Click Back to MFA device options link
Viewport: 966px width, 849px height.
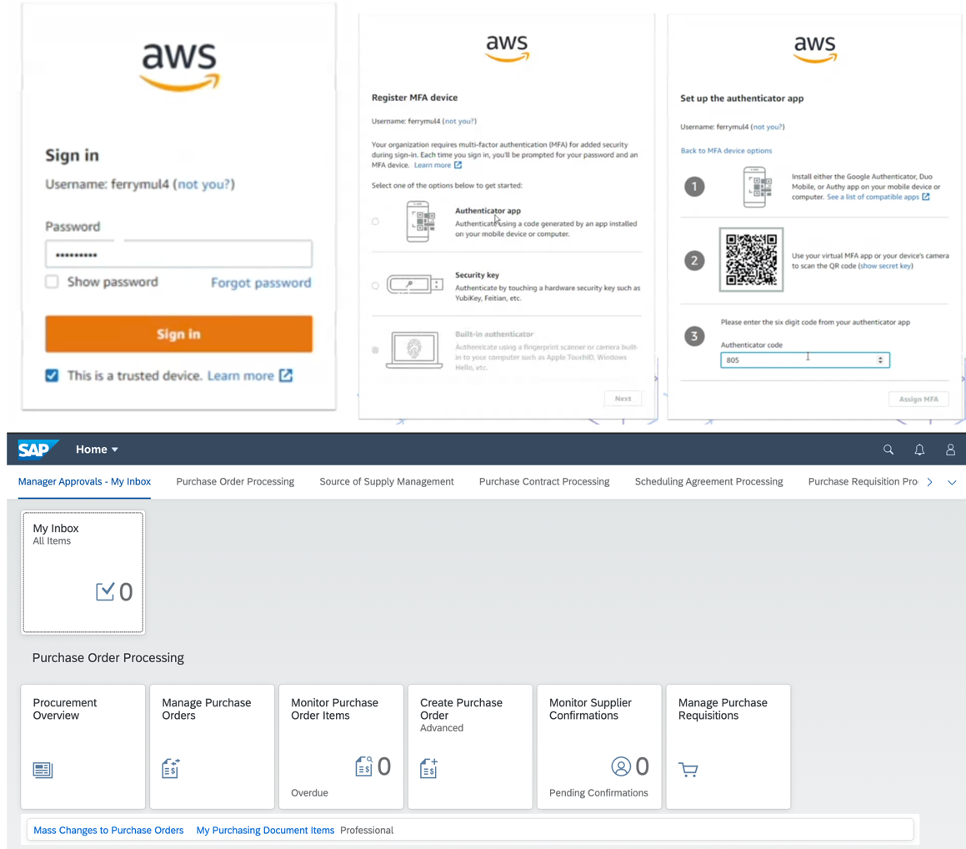pos(726,150)
